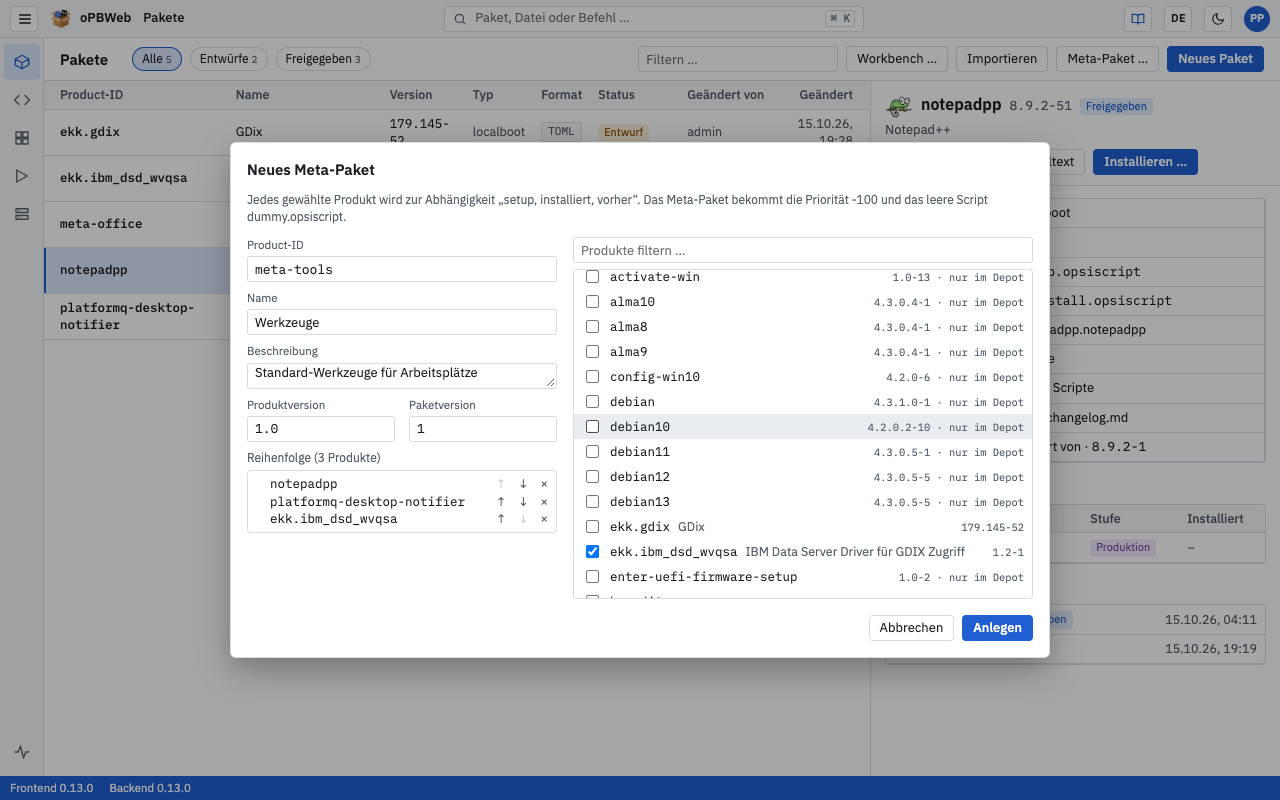This screenshot has height=800, width=1280.
Task: Click Anlegen to create meta package
Action: click(997, 628)
